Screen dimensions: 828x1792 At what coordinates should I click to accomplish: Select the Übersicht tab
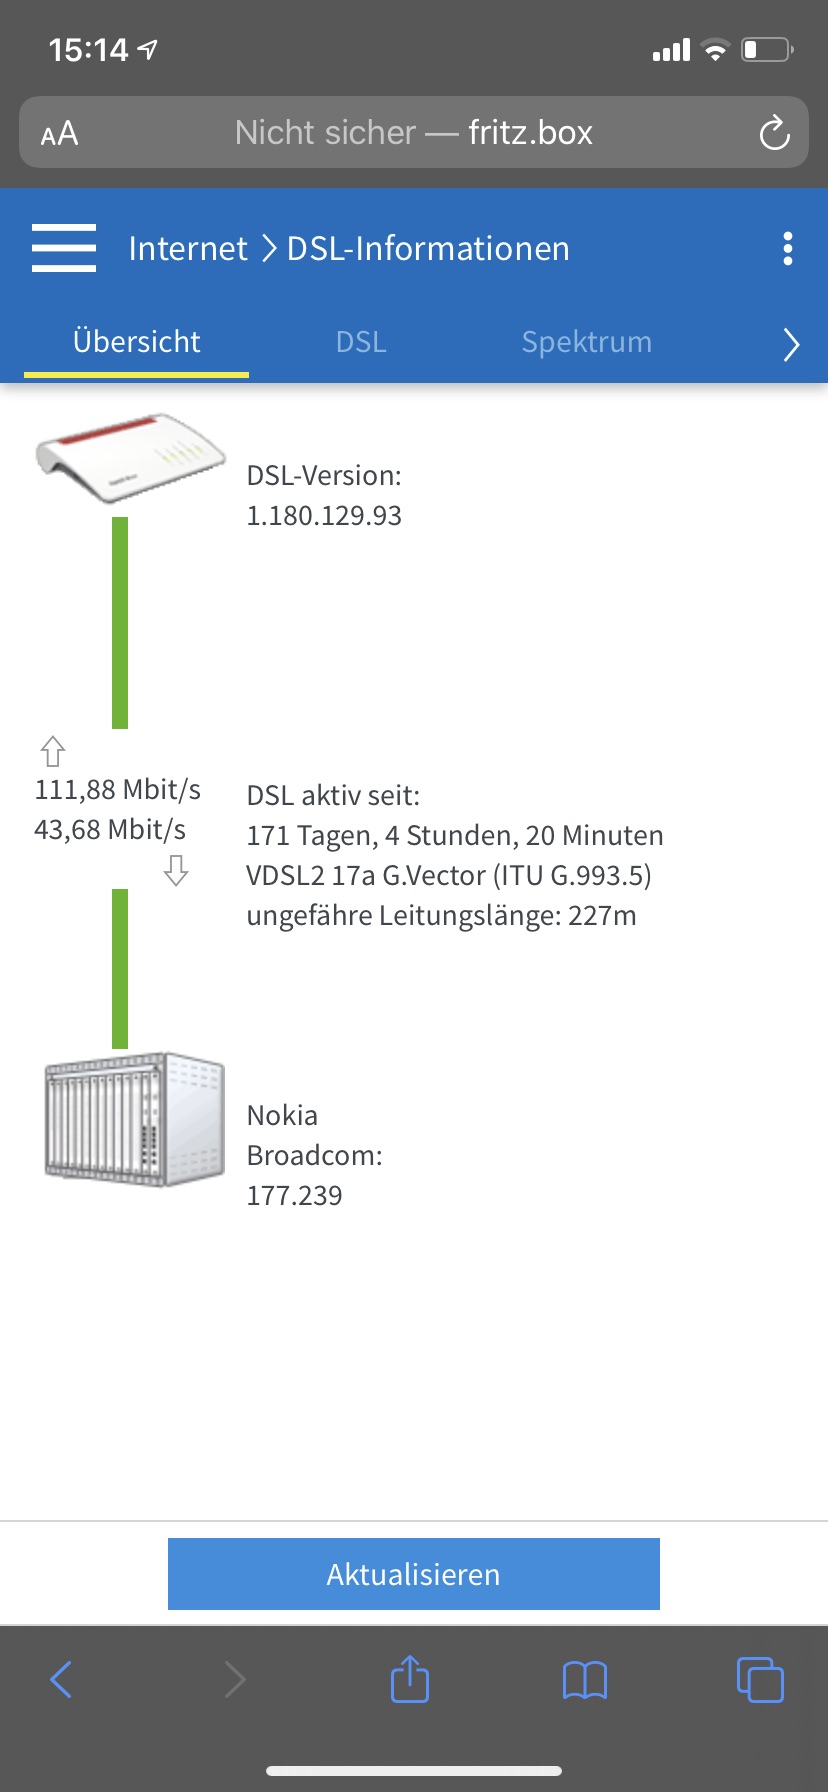point(137,342)
